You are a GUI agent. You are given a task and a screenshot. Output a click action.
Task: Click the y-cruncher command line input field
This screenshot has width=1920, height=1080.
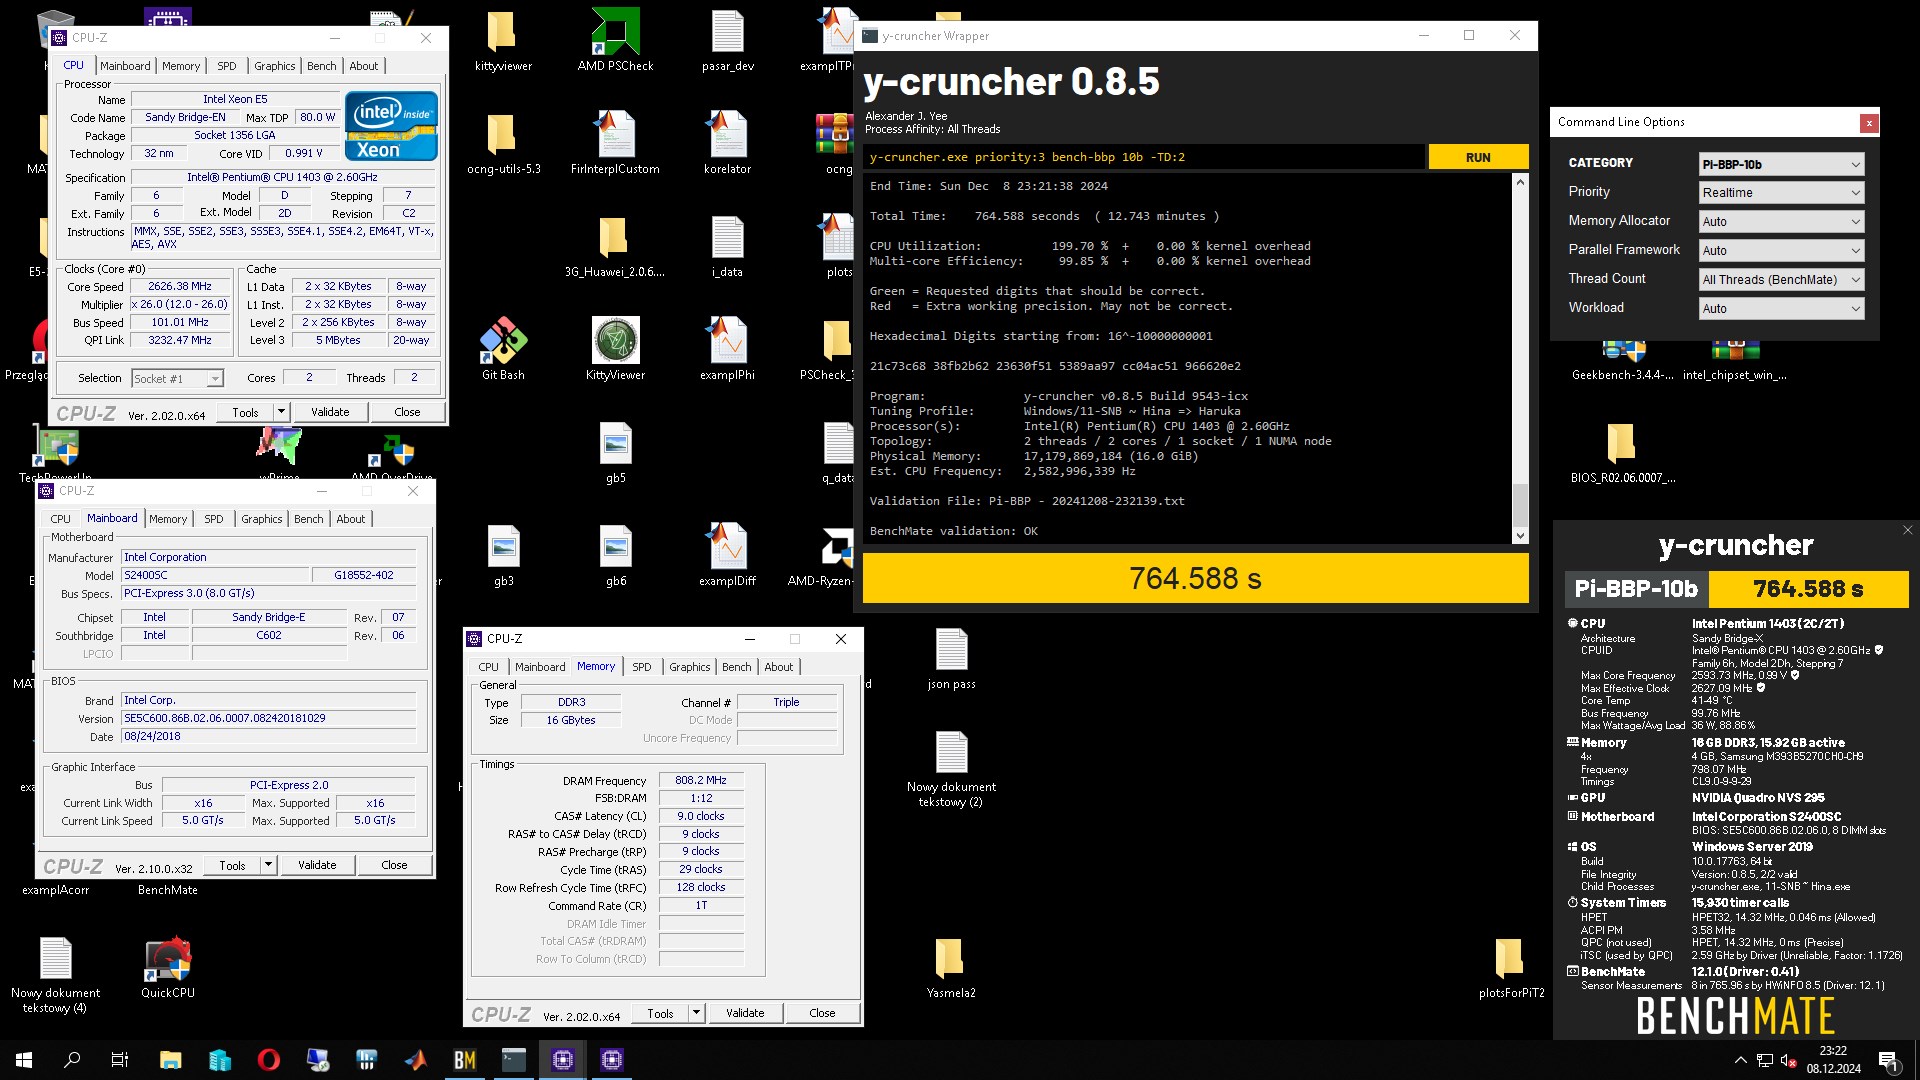click(1144, 157)
